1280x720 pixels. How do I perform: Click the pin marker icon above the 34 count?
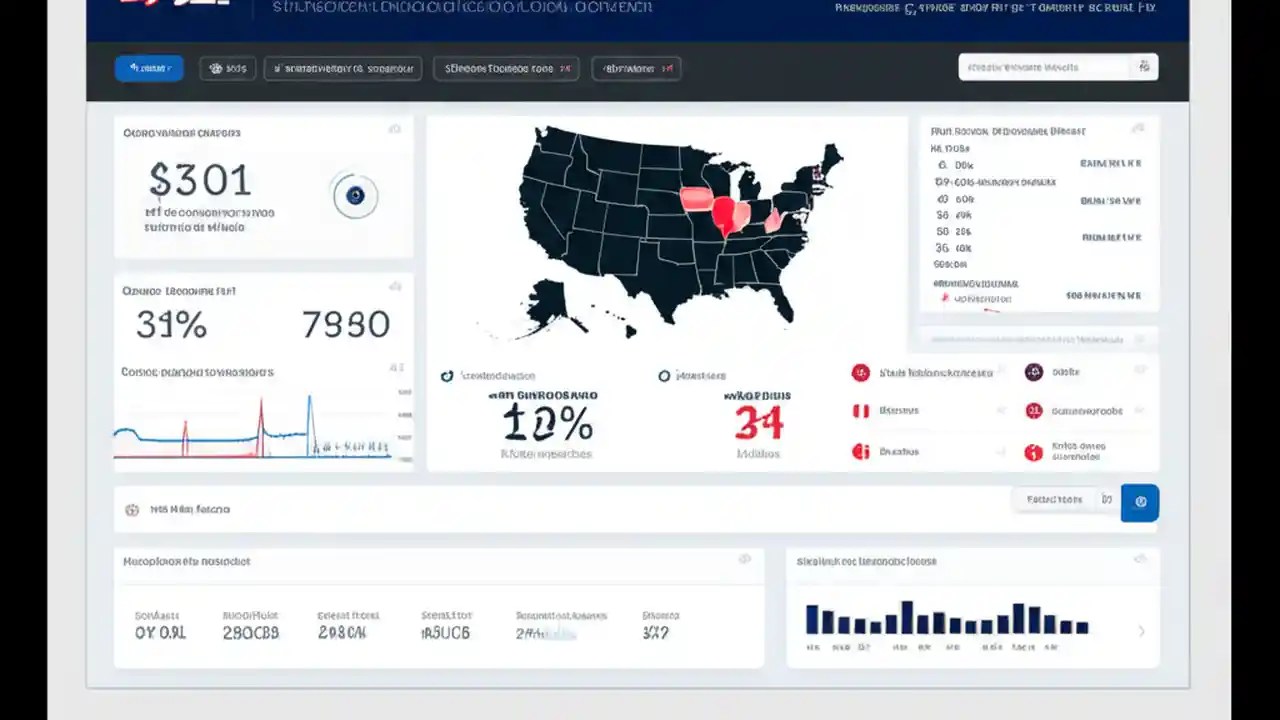(664, 375)
